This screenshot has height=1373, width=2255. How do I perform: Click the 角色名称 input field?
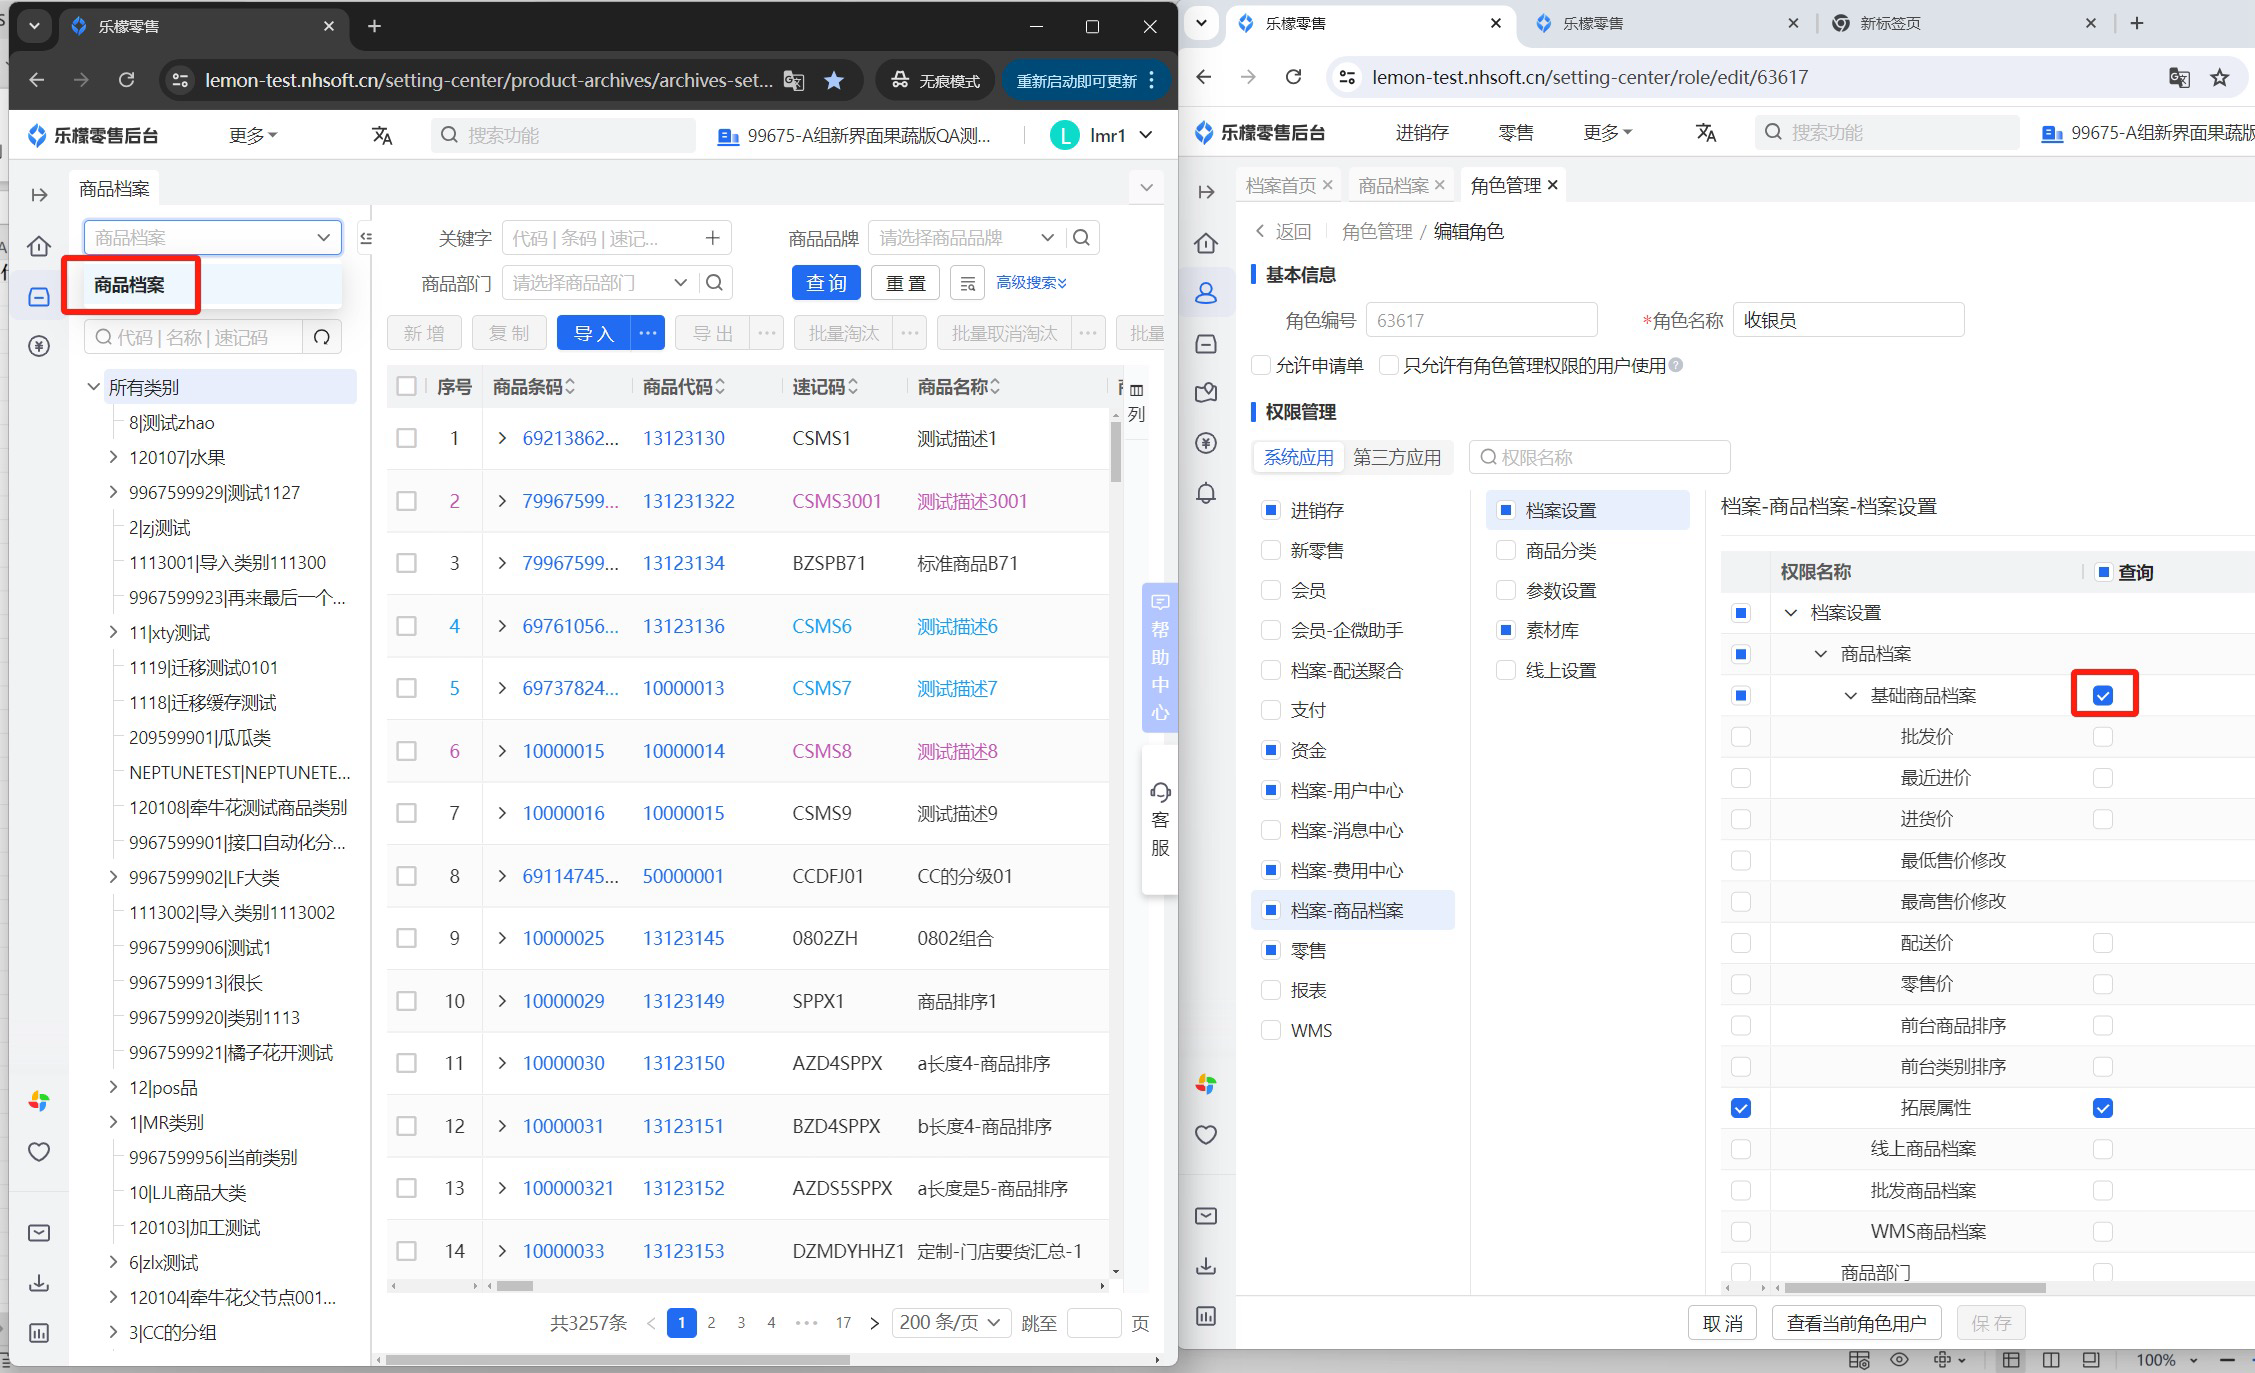1849,320
